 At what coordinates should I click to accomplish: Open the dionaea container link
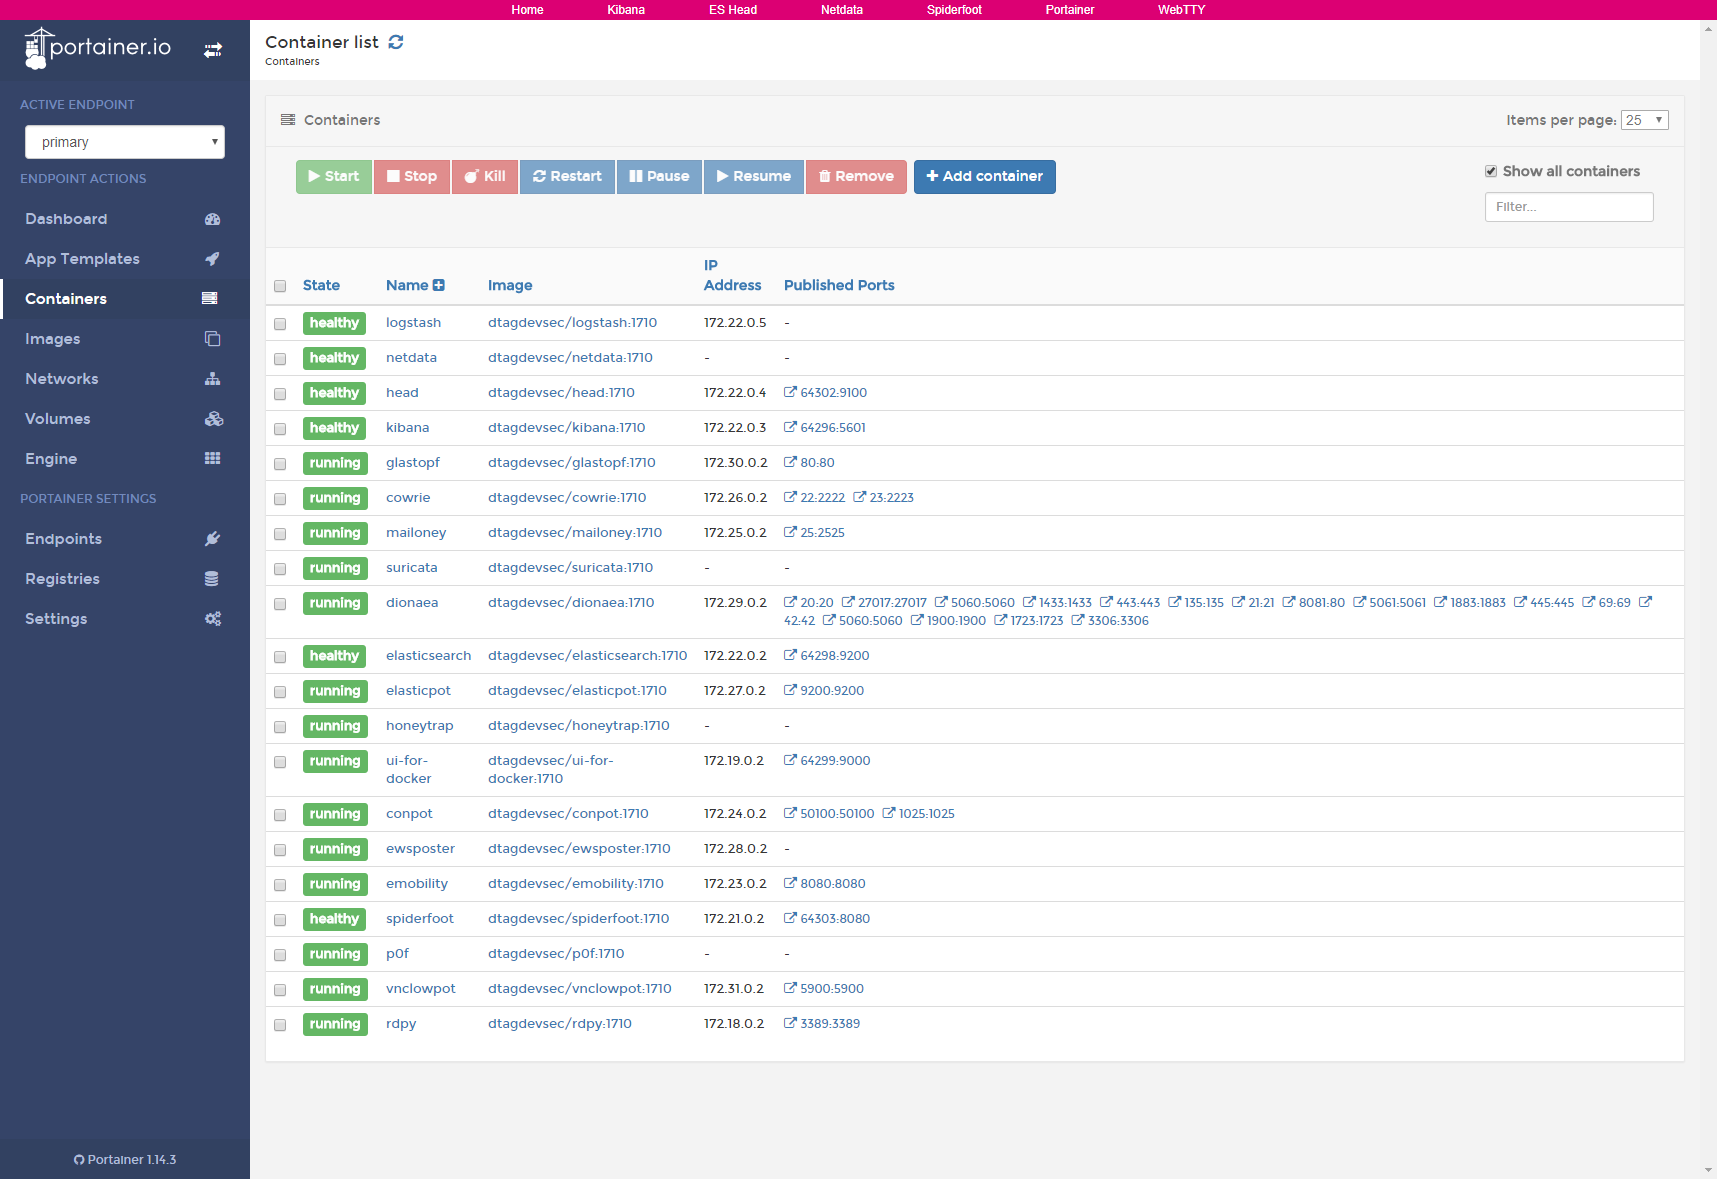(412, 603)
